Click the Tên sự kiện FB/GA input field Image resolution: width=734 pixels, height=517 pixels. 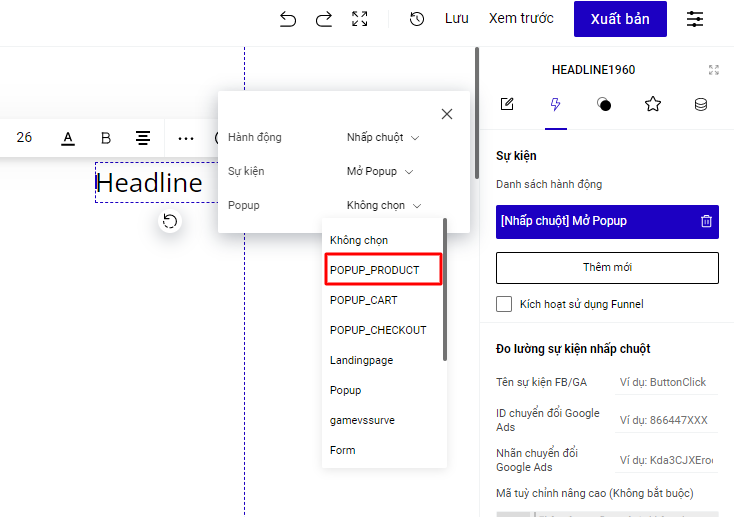(665, 382)
